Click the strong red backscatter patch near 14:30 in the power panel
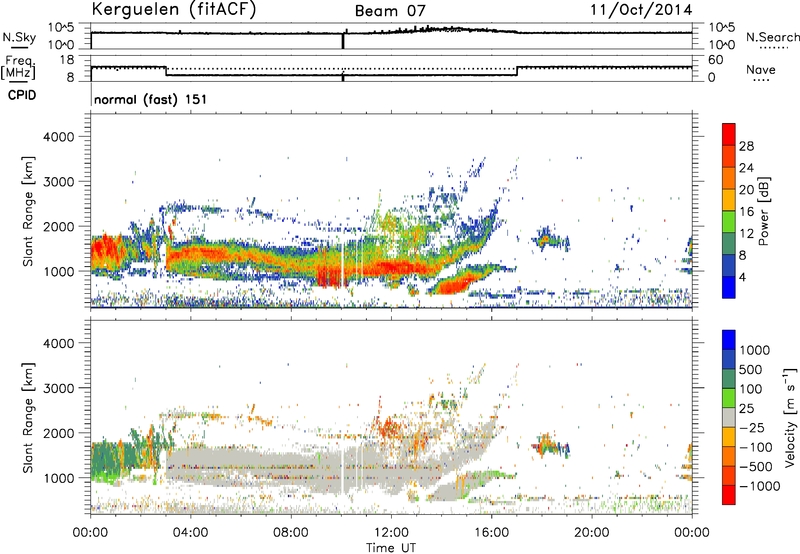This screenshot has width=800, height=554. (456, 283)
